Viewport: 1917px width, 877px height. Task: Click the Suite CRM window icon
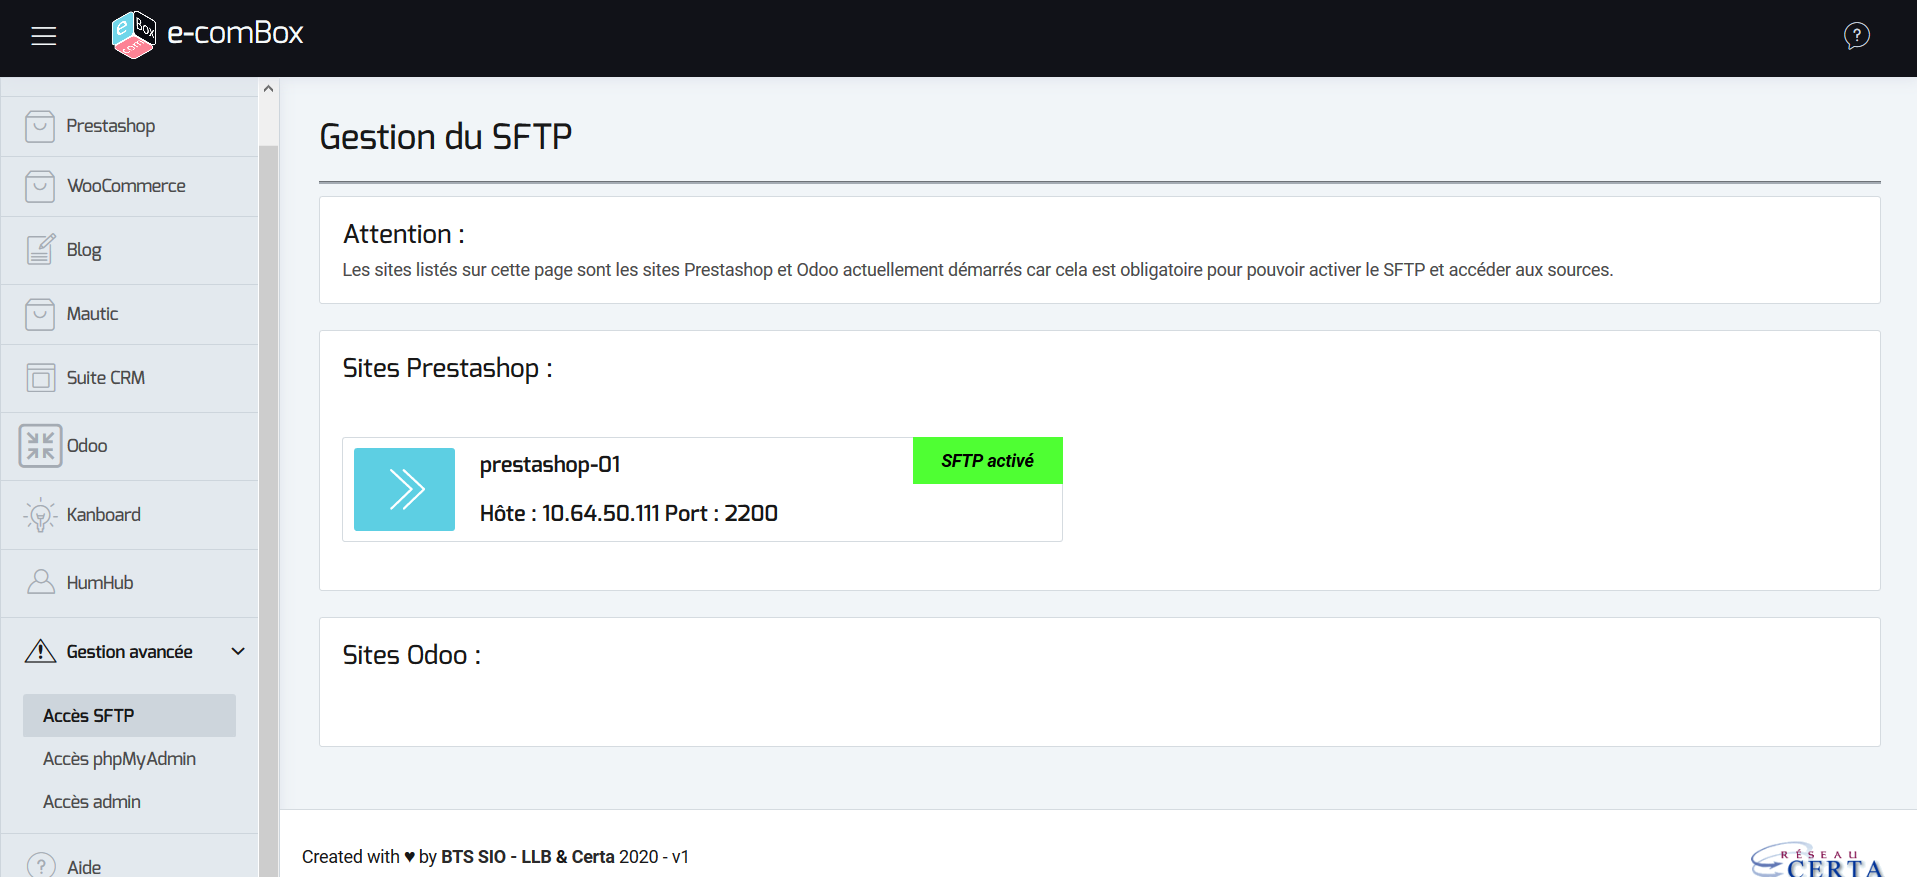[40, 378]
